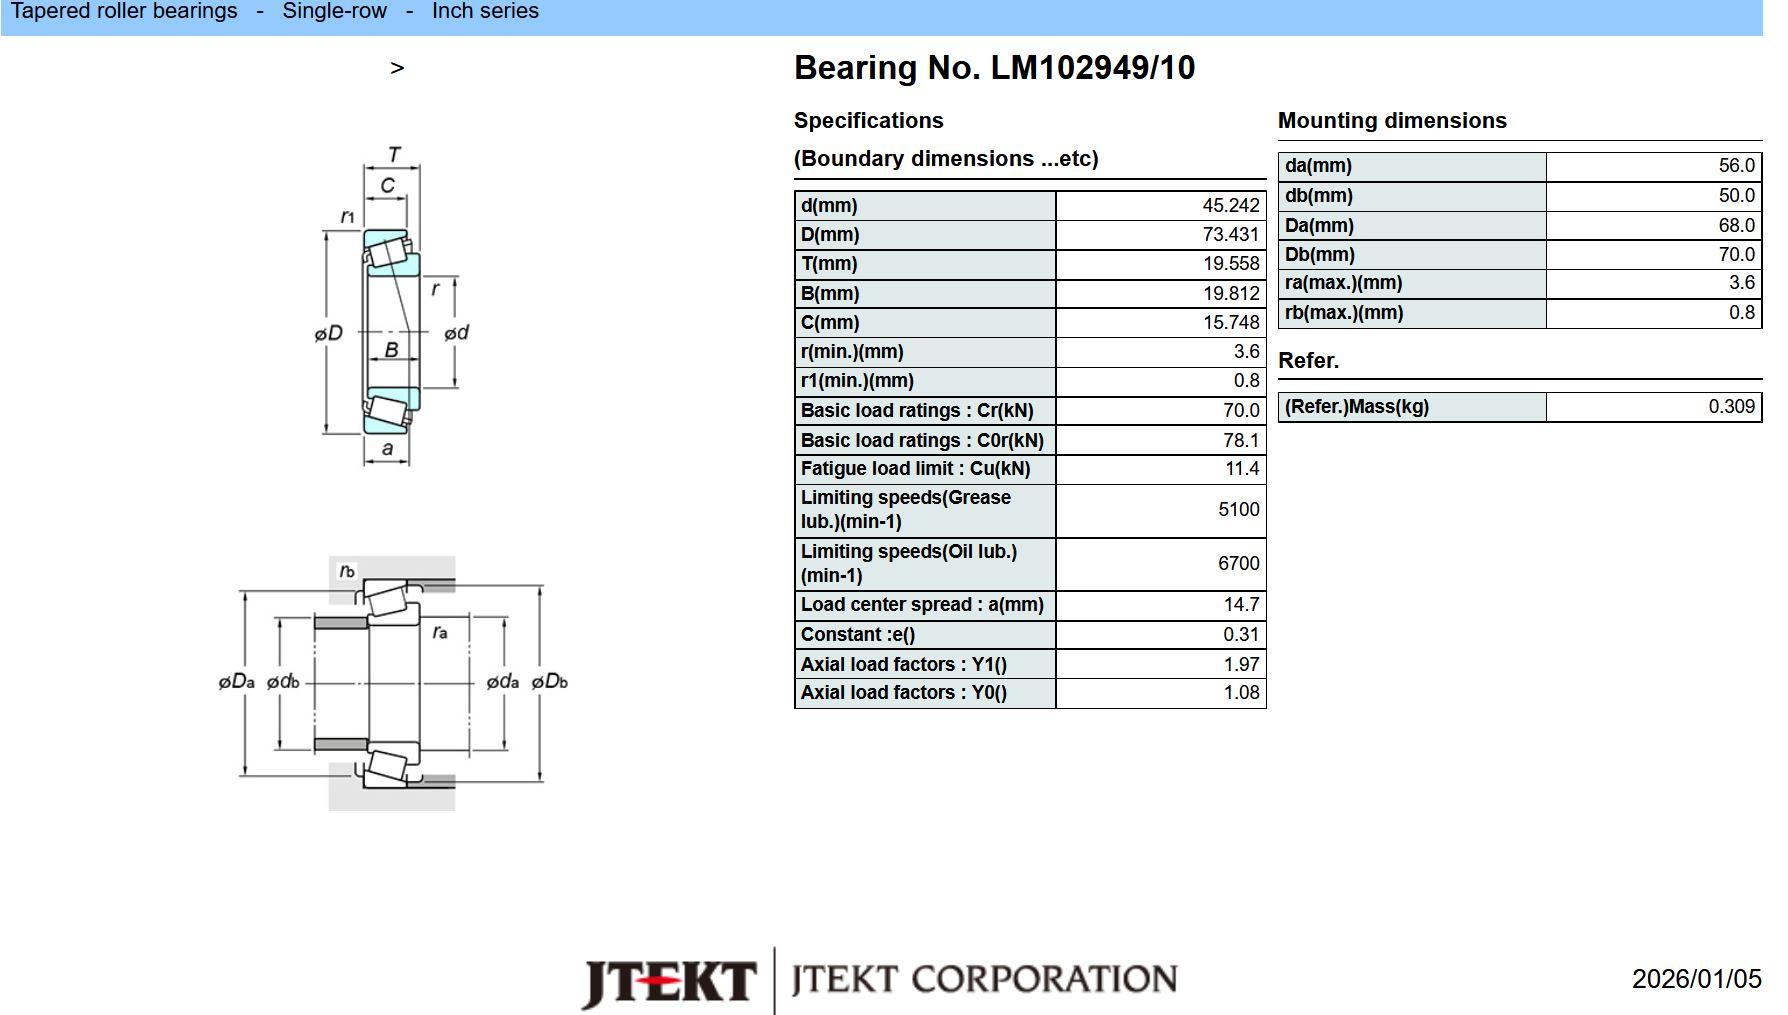This screenshot has width=1788, height=1015.
Task: Click 'Tapered roller bearings' in the header bar
Action: [124, 12]
